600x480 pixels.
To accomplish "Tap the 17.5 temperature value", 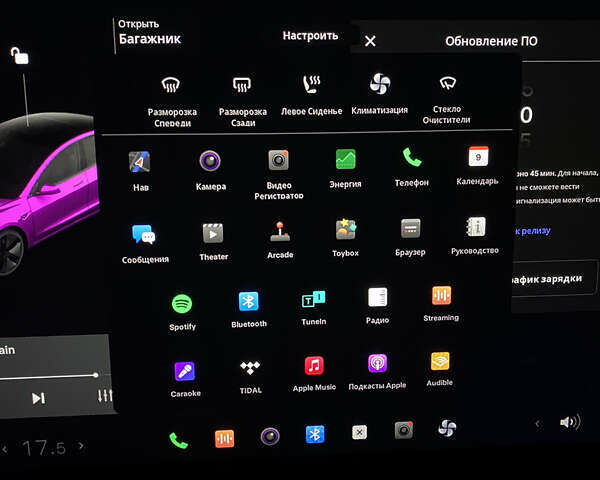I will click(43, 448).
